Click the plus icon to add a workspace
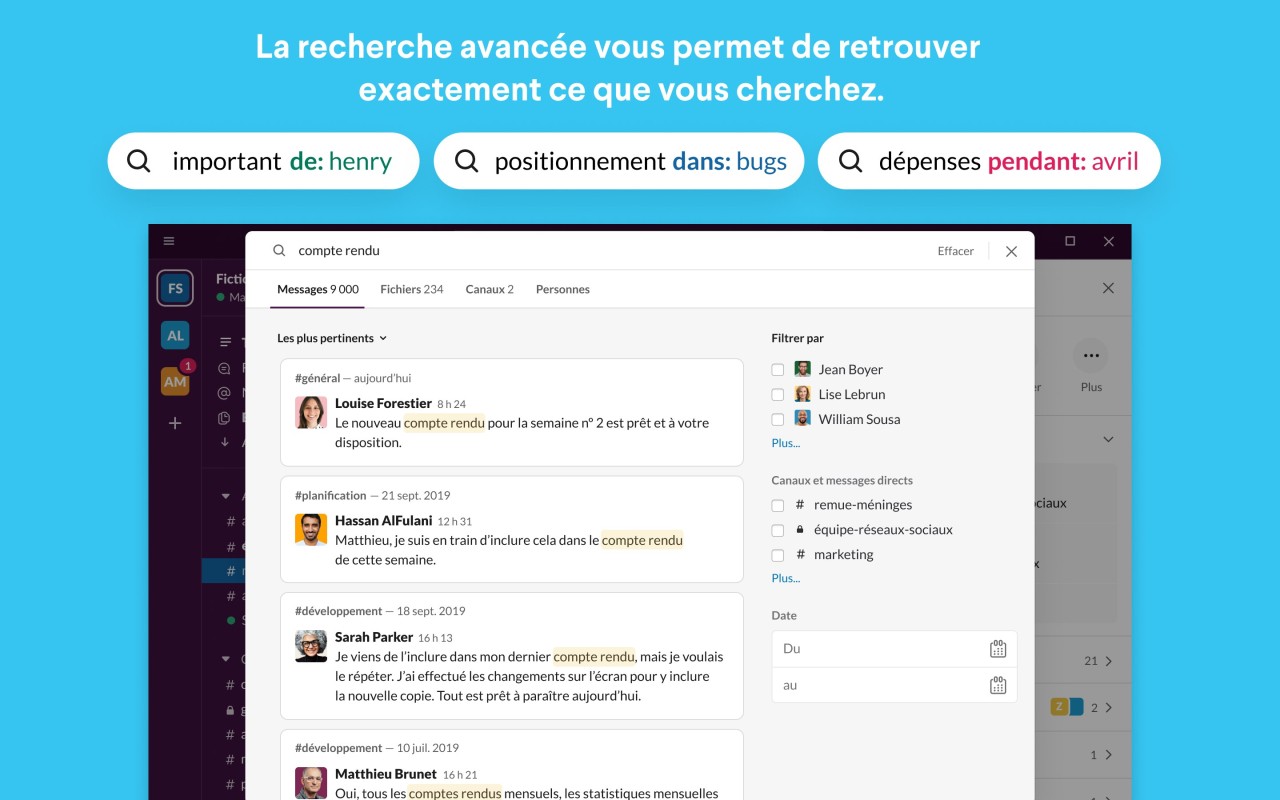The height and width of the screenshot is (800, 1280). pos(174,423)
